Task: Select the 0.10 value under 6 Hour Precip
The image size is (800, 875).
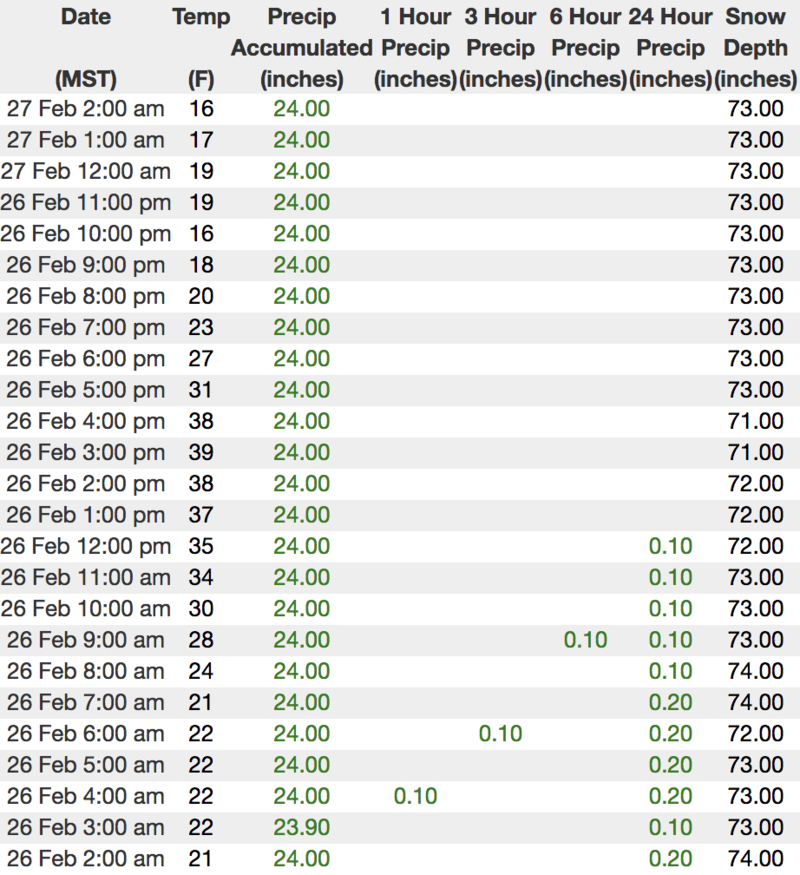Action: [586, 639]
